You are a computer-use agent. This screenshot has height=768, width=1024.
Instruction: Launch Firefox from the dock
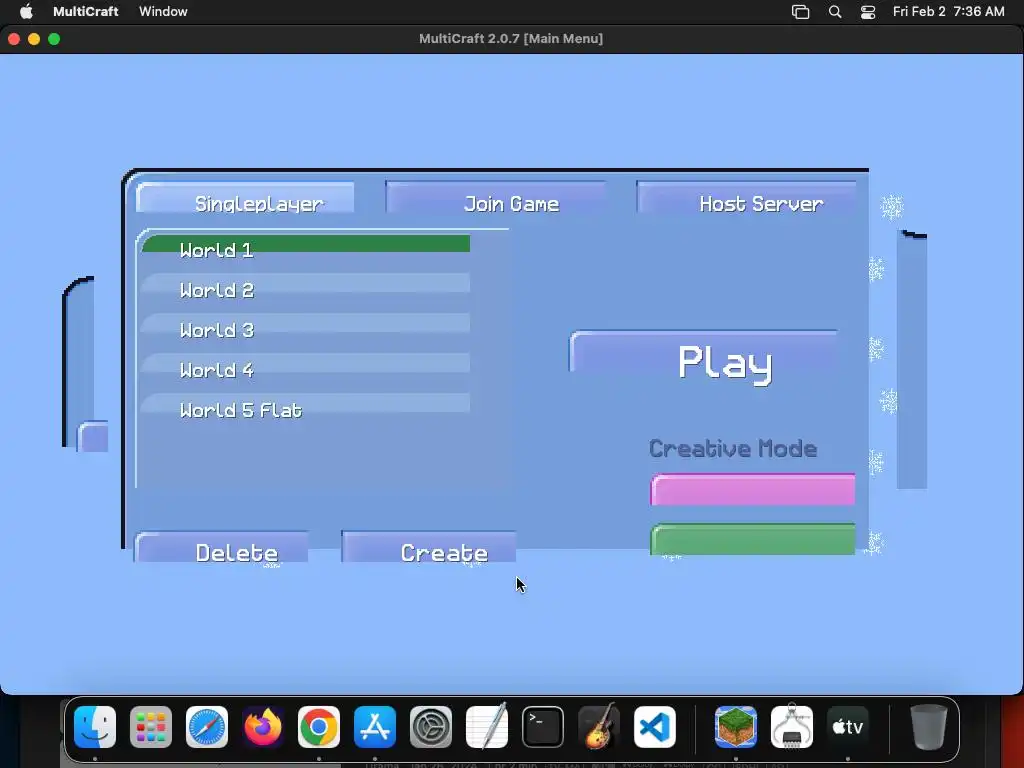263,727
